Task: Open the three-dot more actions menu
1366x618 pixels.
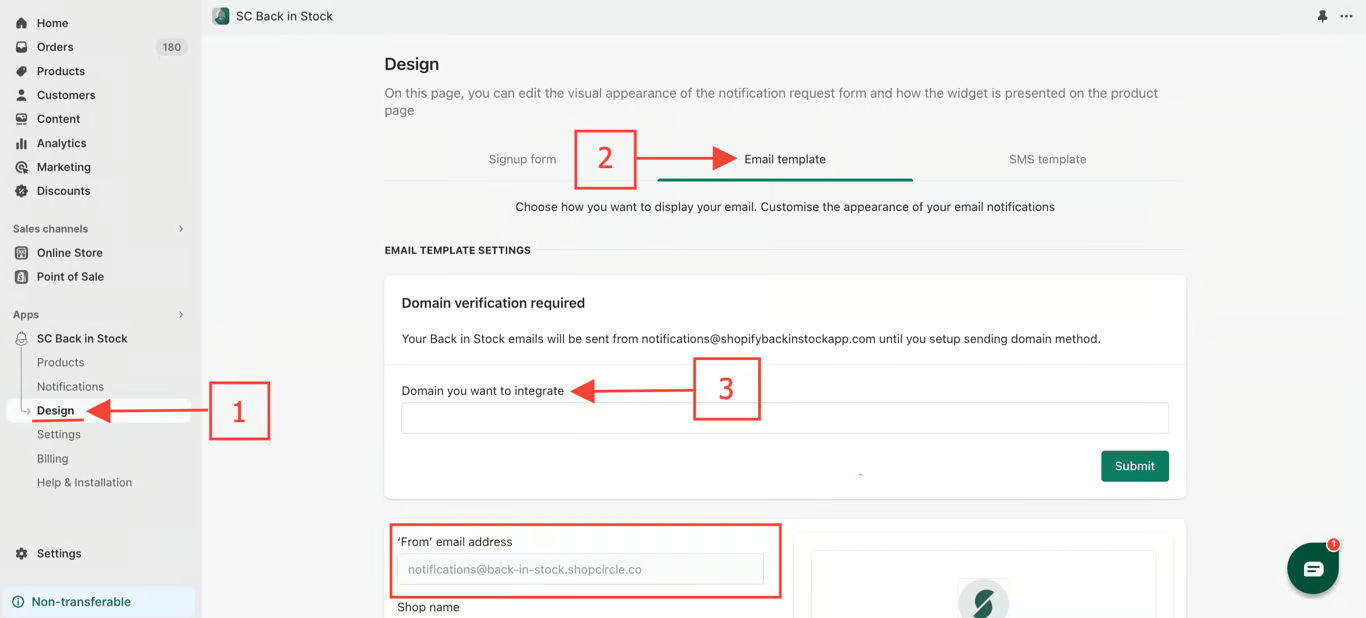Action: pos(1346,16)
